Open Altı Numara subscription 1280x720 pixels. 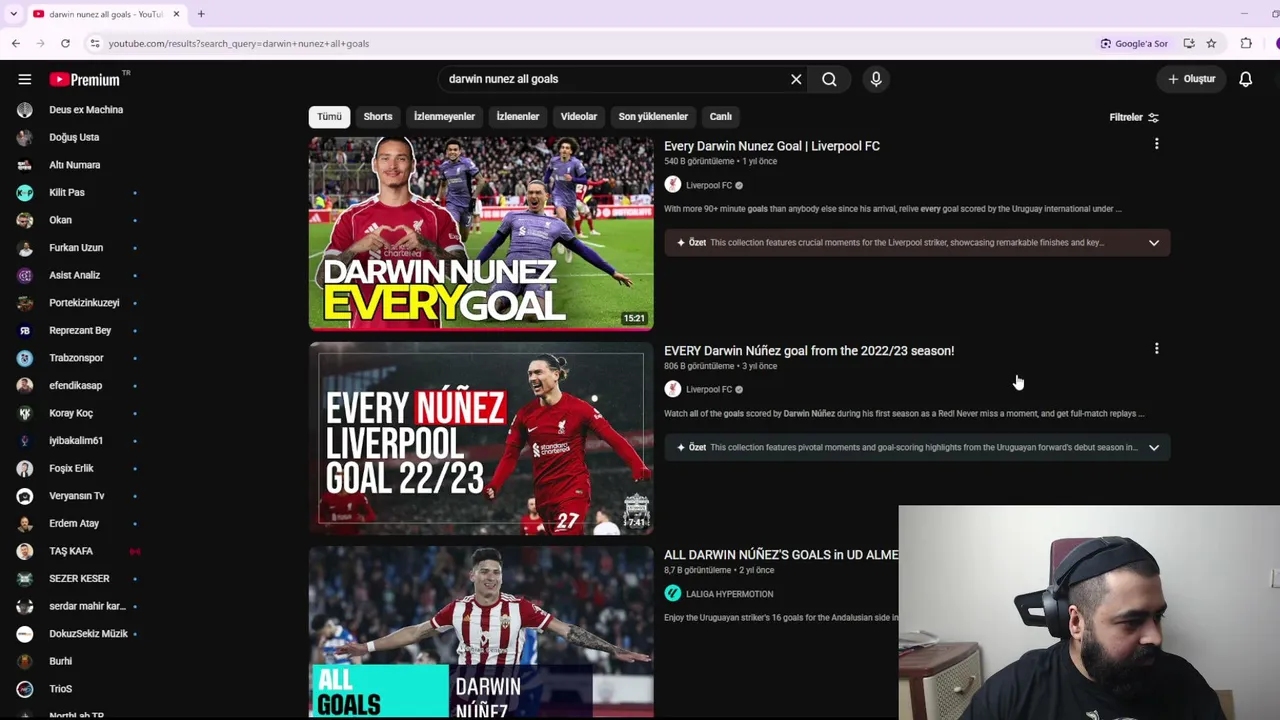75,165
